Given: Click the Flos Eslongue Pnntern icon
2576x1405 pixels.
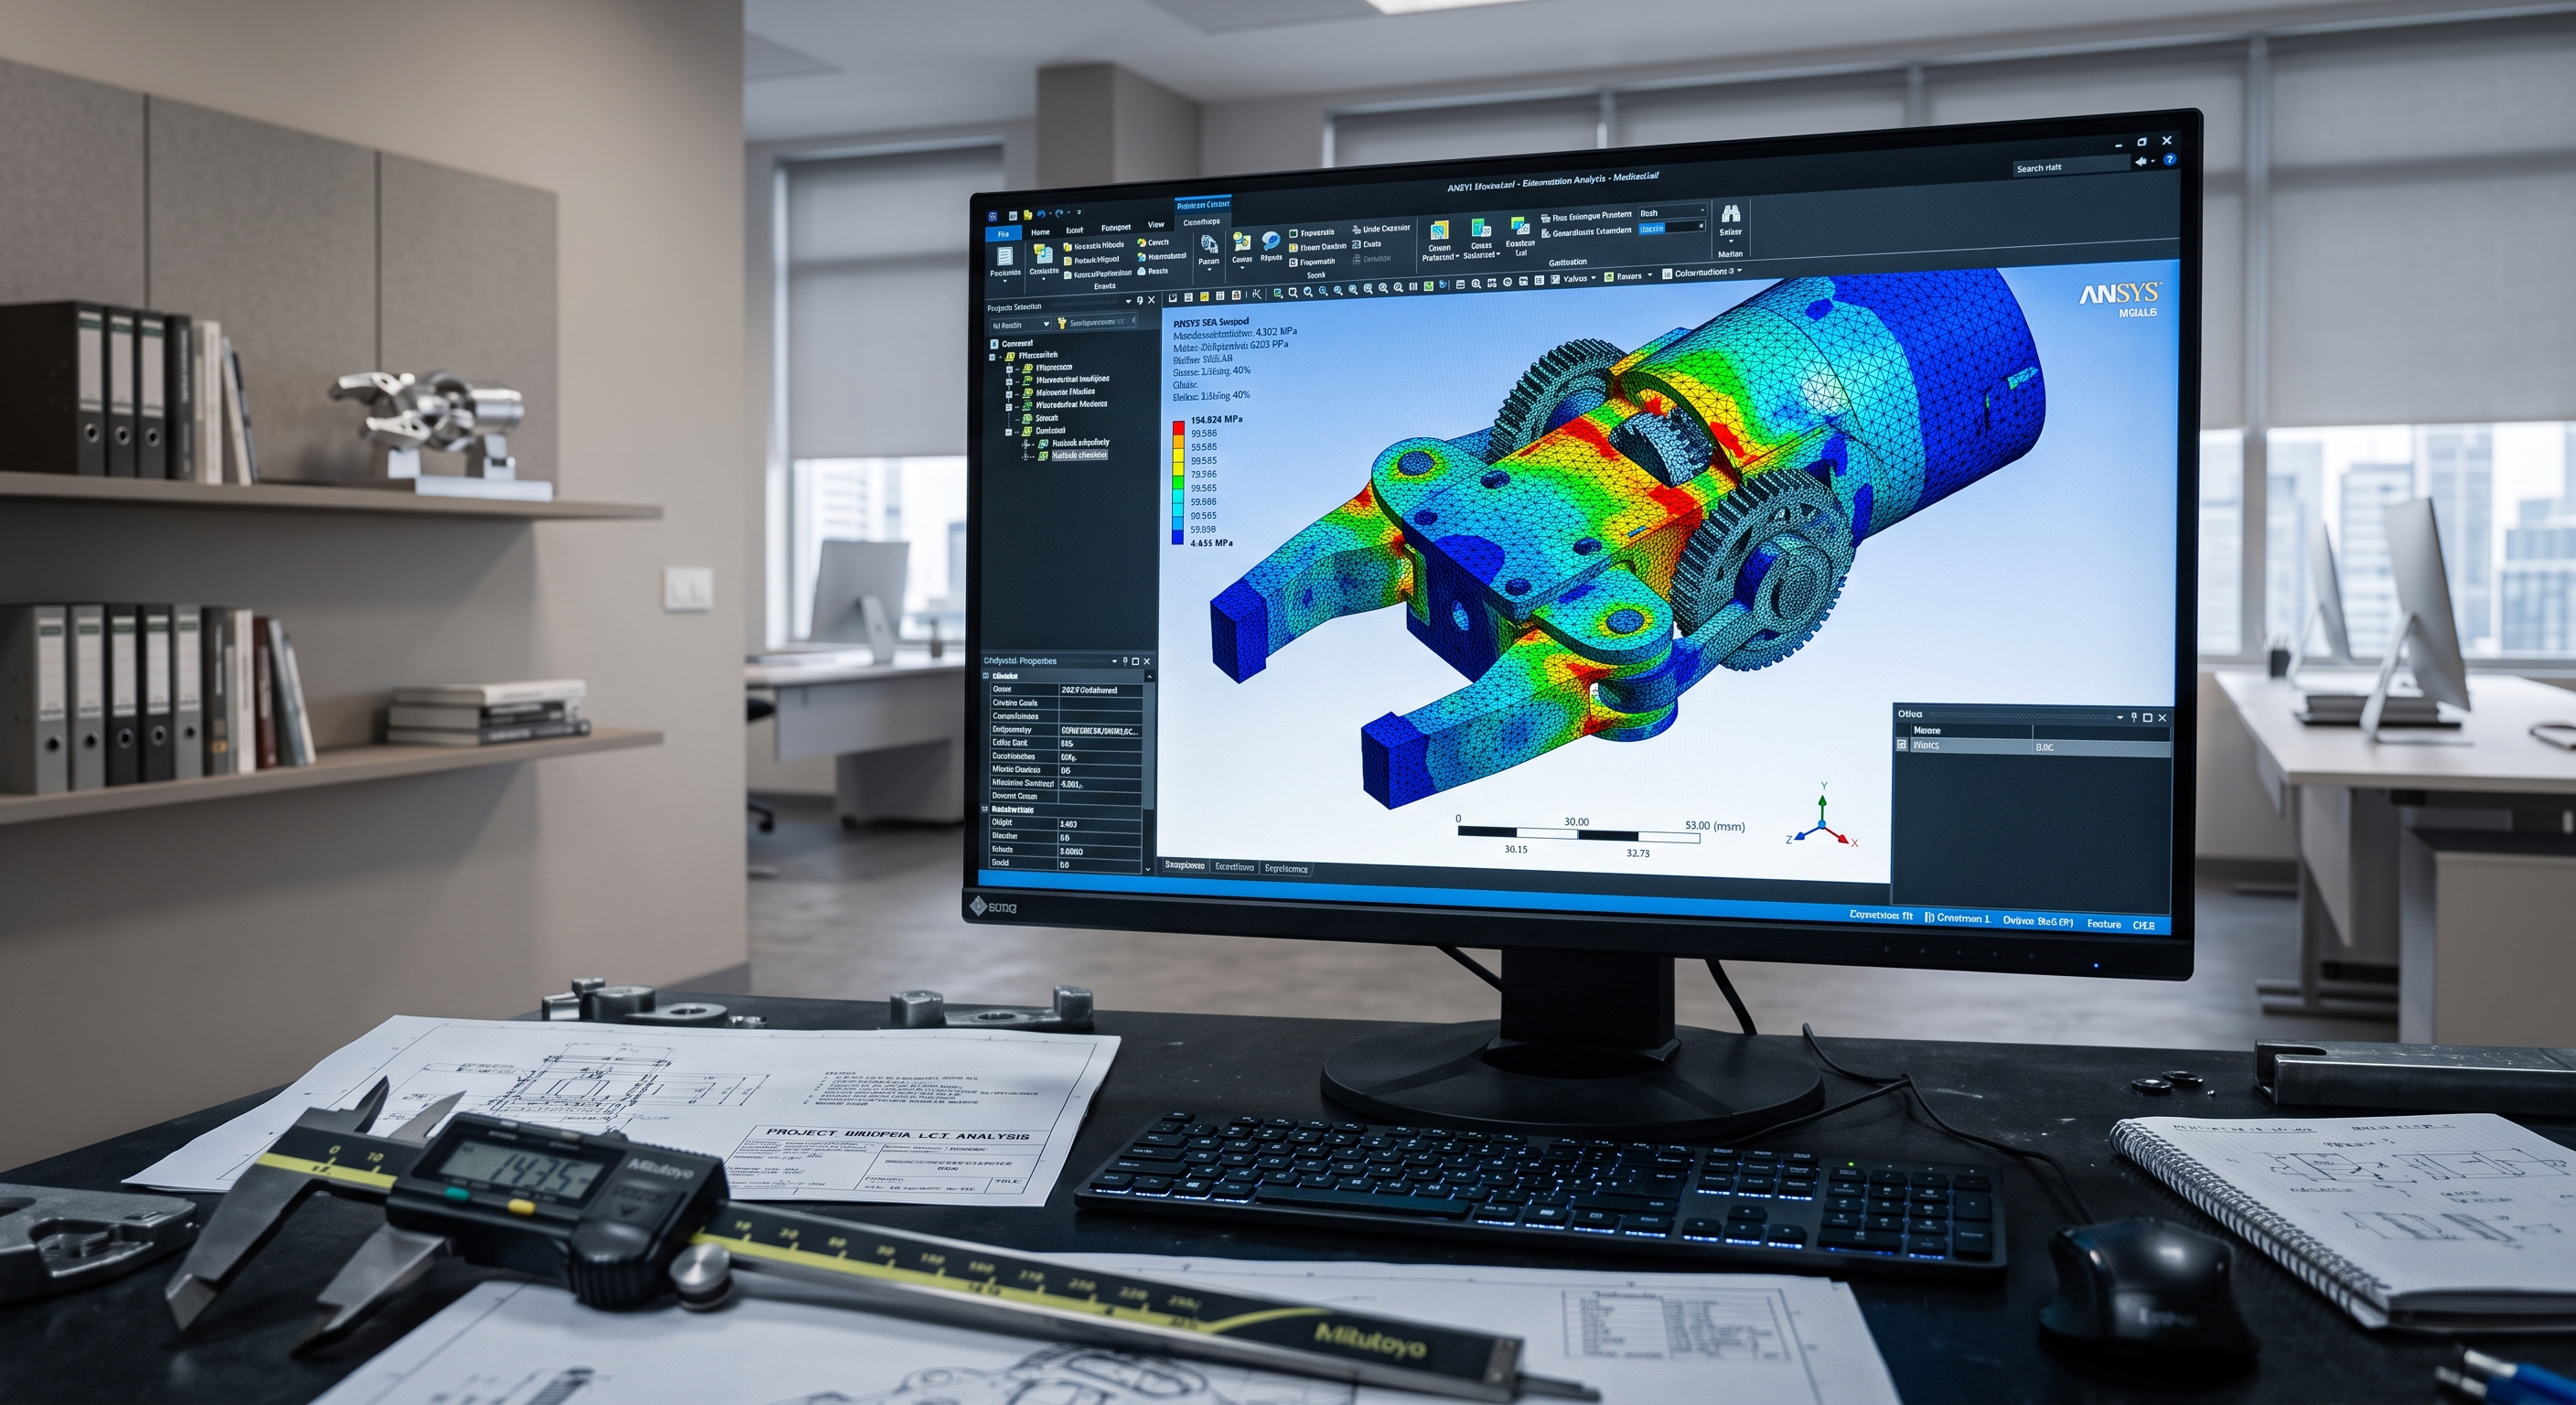Looking at the screenshot, I should tap(1546, 219).
